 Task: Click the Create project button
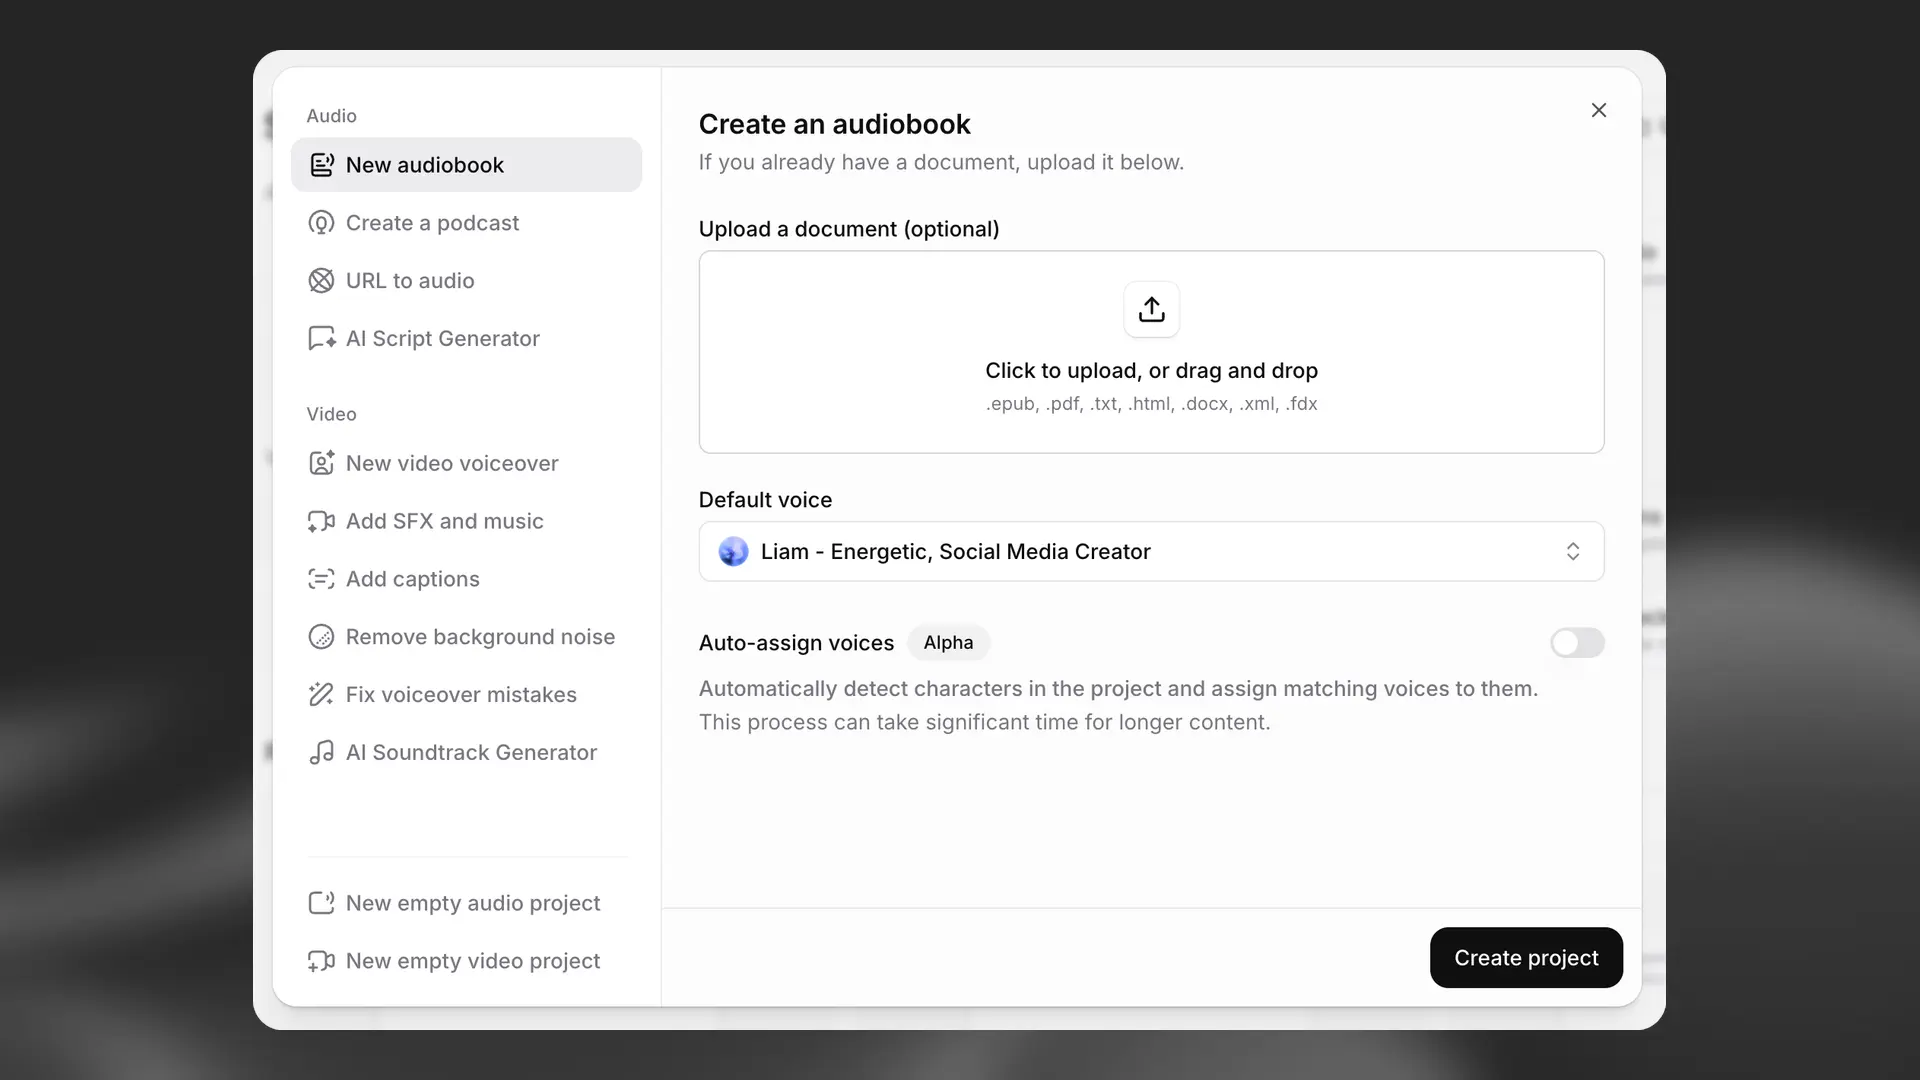[1525, 957]
